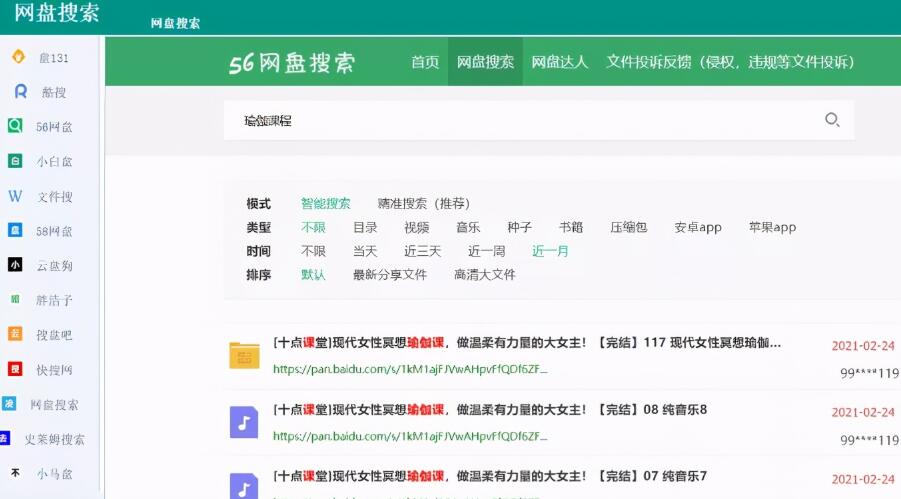This screenshot has height=499, width=901.
Task: Click the 胖洁子 sidebar icon
Action: (x=15, y=299)
